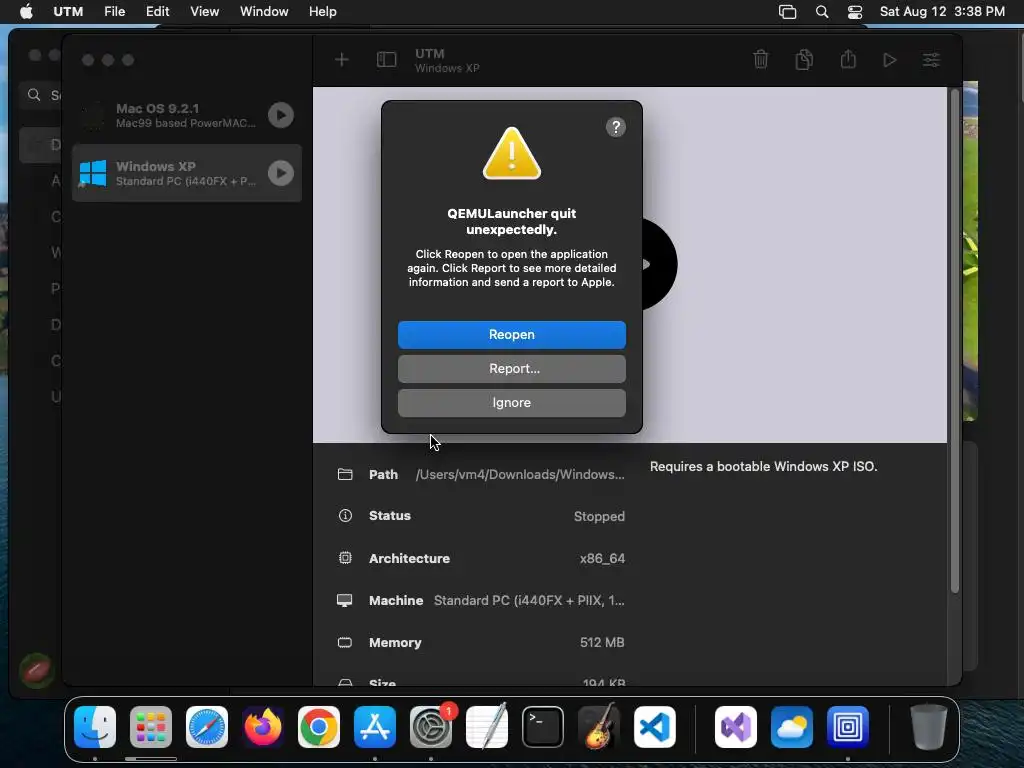Click the Stopped status value
Screen dimensions: 1024x768
tap(599, 516)
